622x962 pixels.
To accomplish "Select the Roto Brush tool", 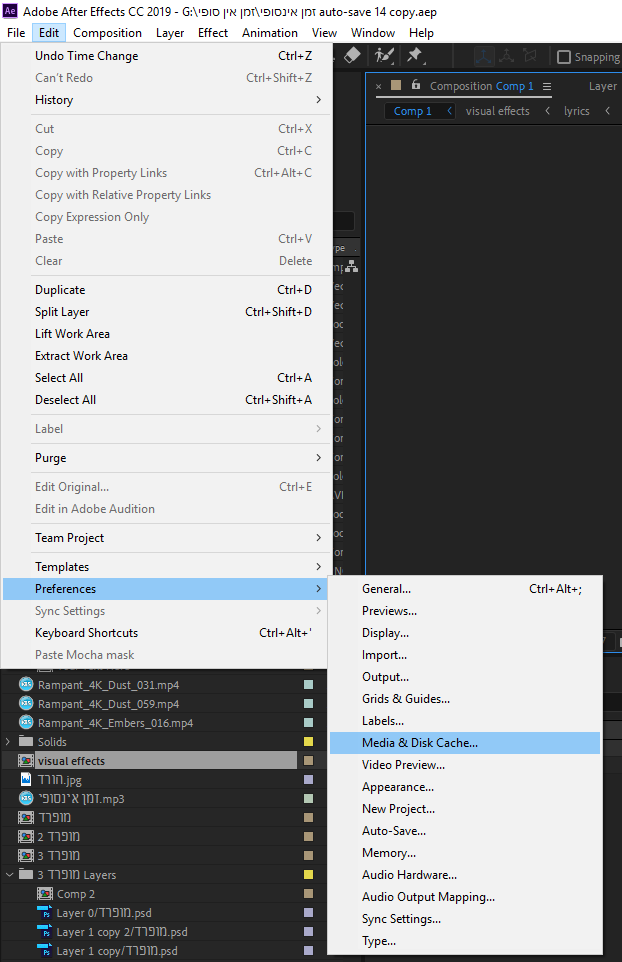I will 384,57.
